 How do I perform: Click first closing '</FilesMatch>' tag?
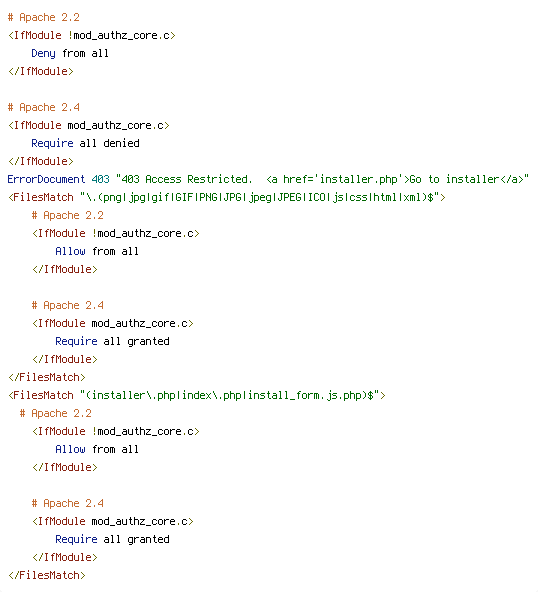pyautogui.click(x=47, y=377)
